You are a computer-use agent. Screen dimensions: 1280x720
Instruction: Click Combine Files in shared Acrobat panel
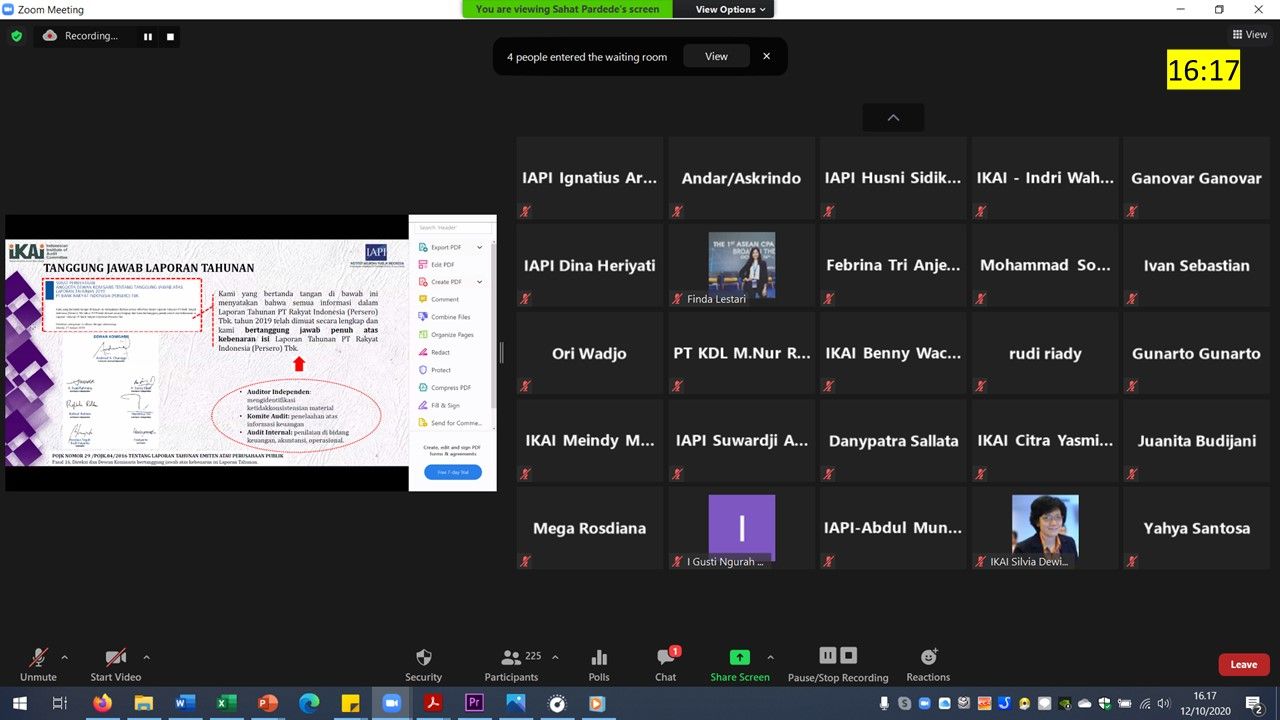(450, 317)
